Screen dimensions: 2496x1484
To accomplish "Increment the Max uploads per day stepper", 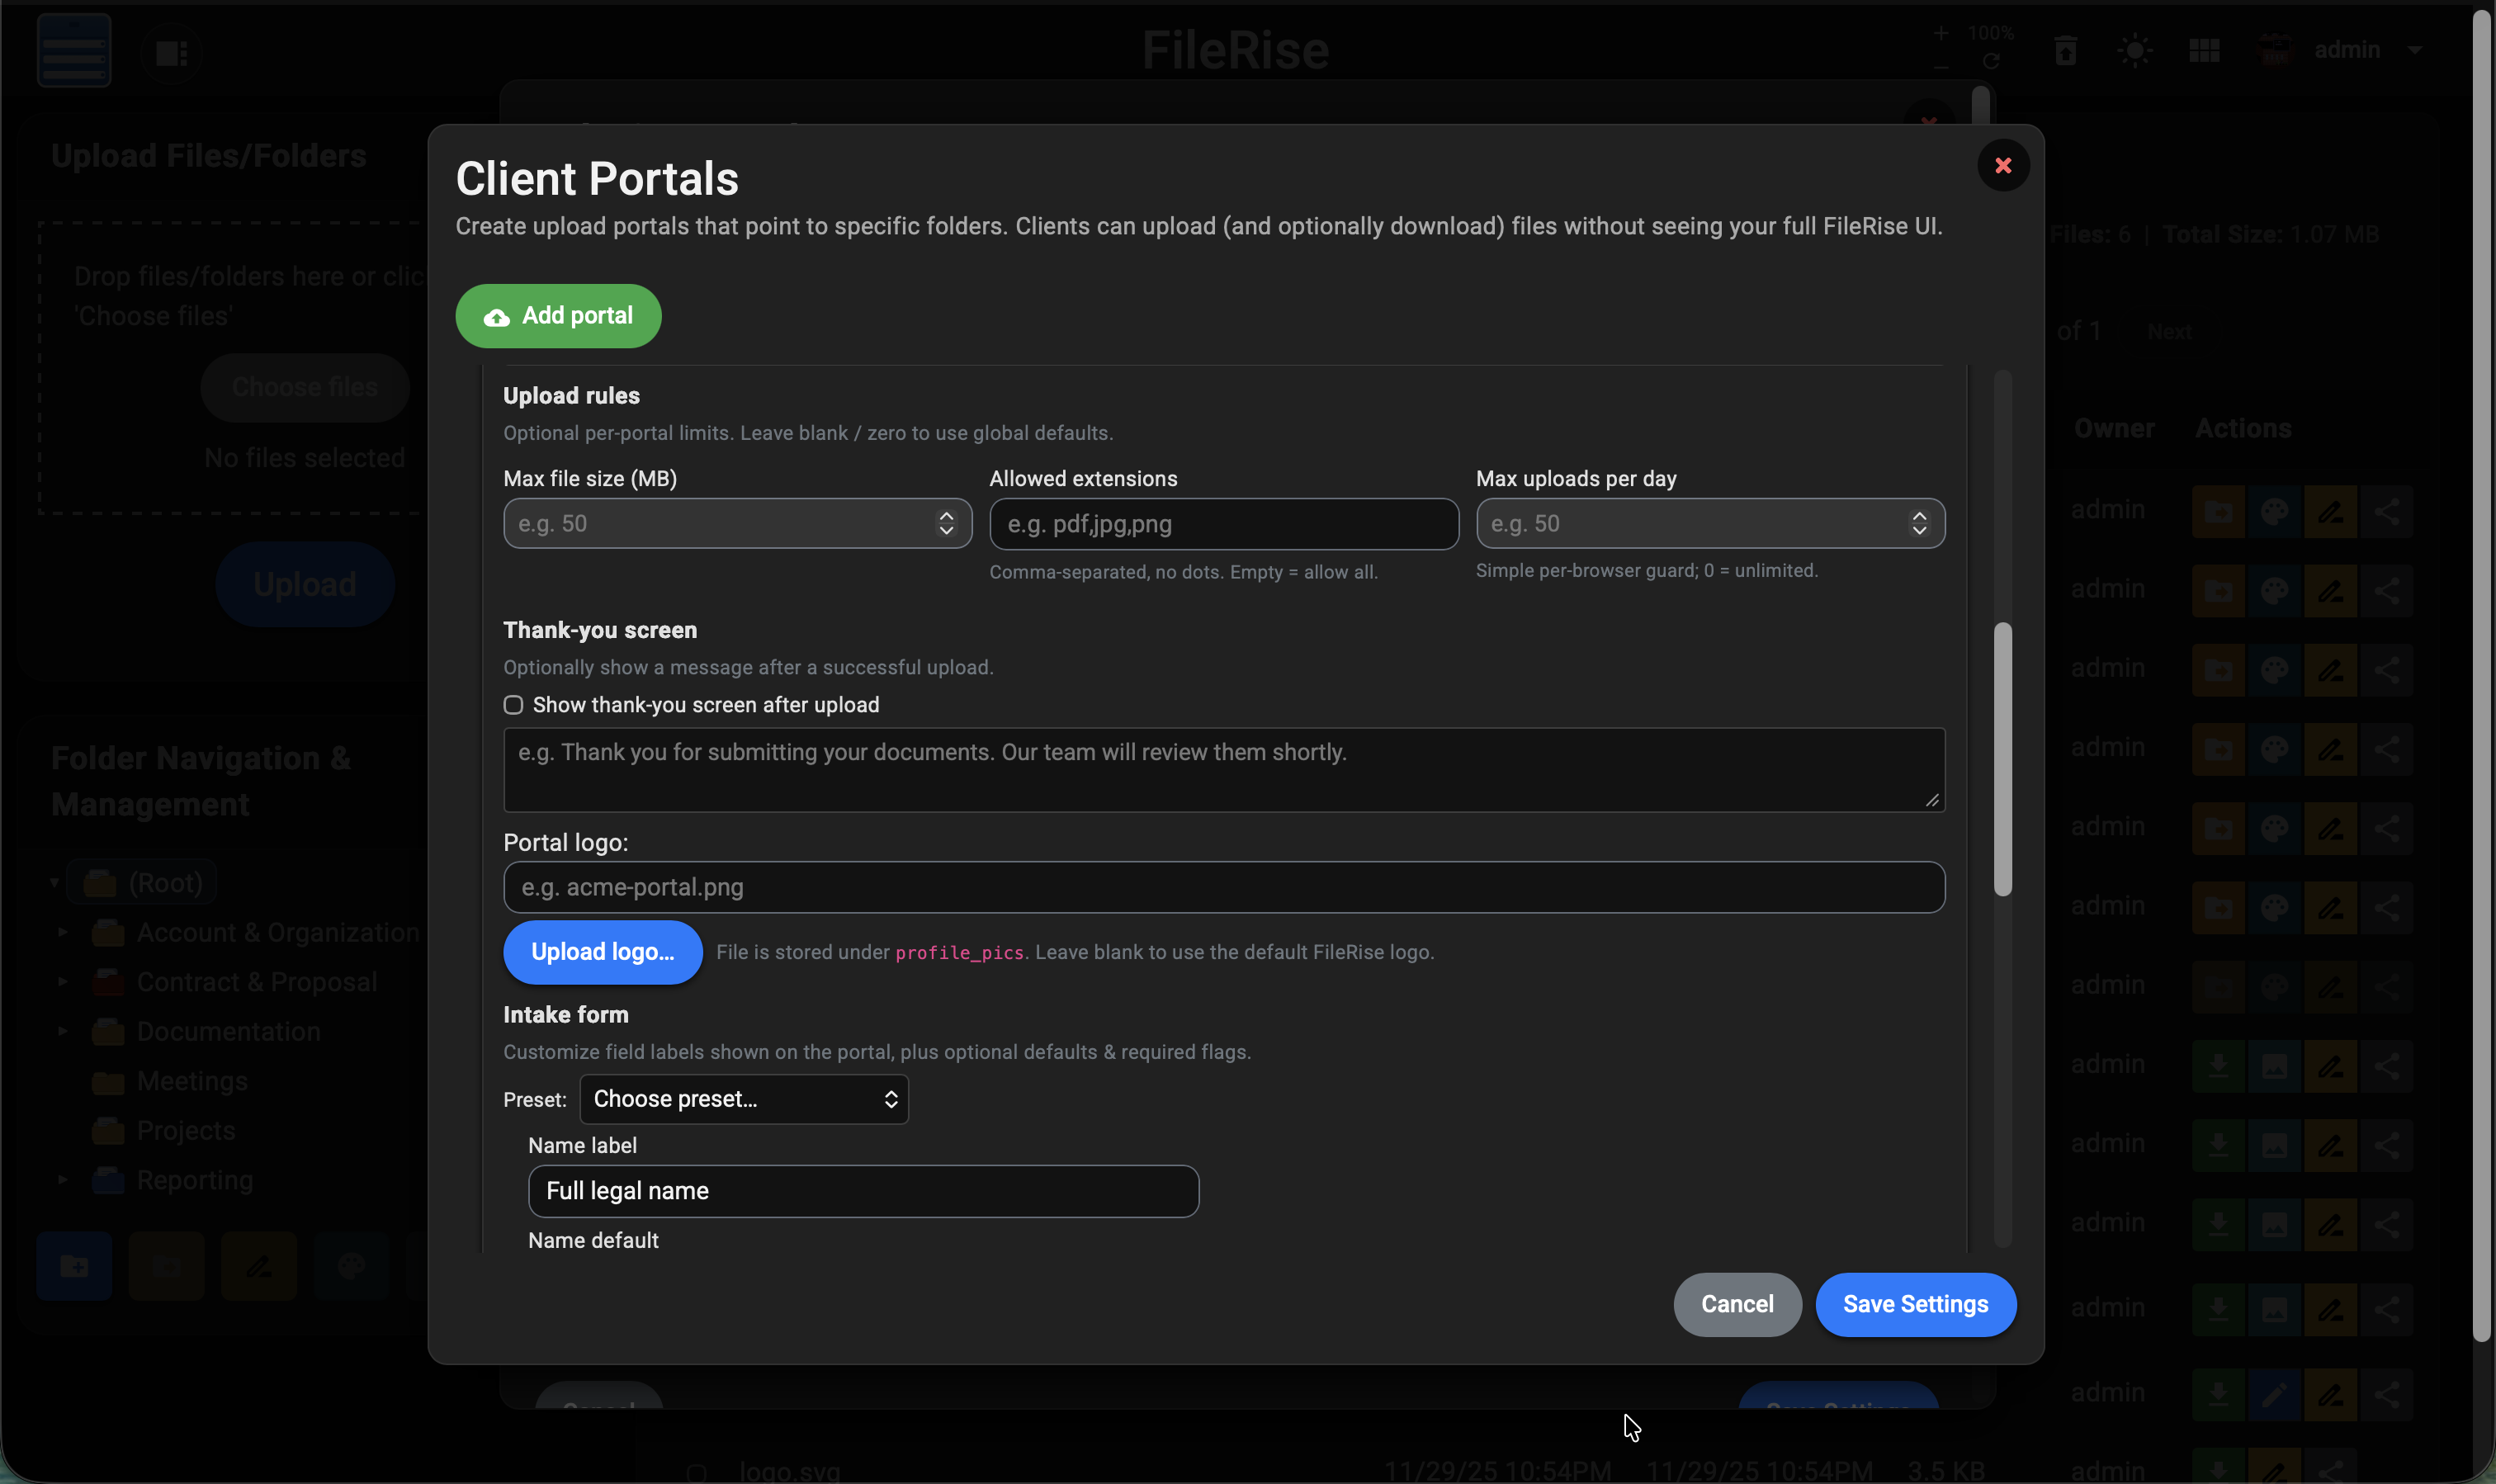I will click(x=1920, y=517).
